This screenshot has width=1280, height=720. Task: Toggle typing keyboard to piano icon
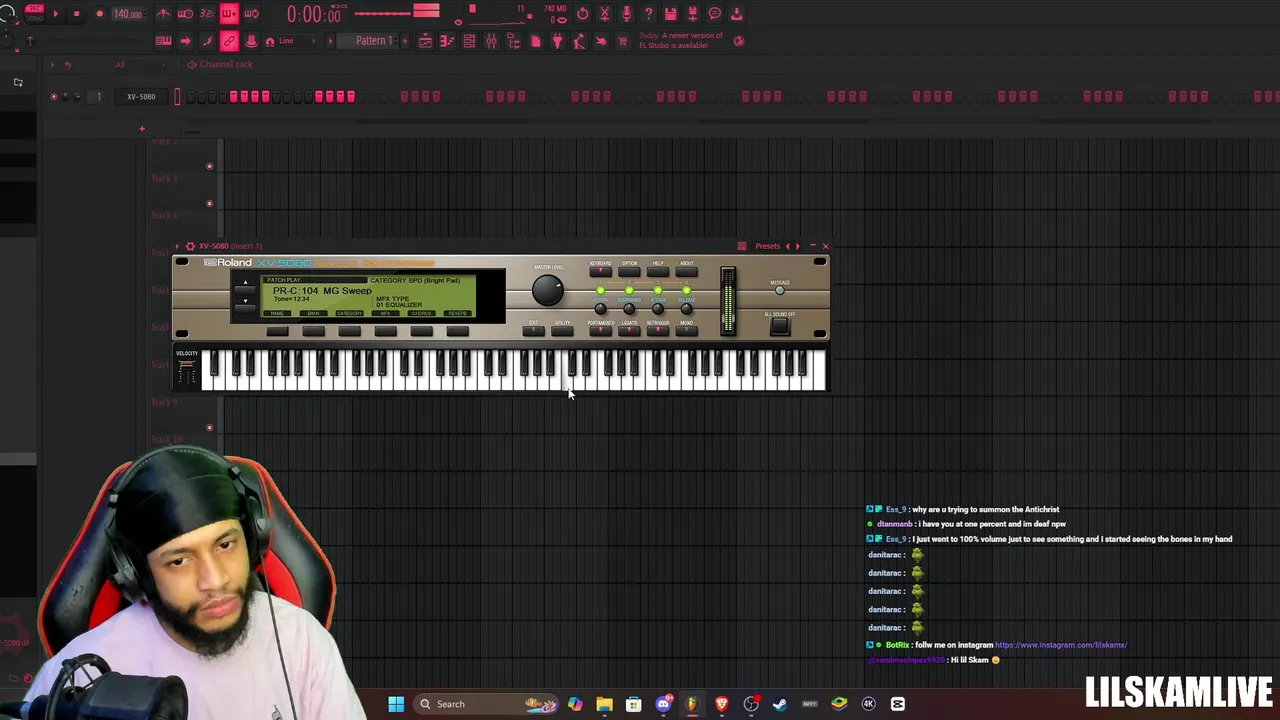click(163, 41)
